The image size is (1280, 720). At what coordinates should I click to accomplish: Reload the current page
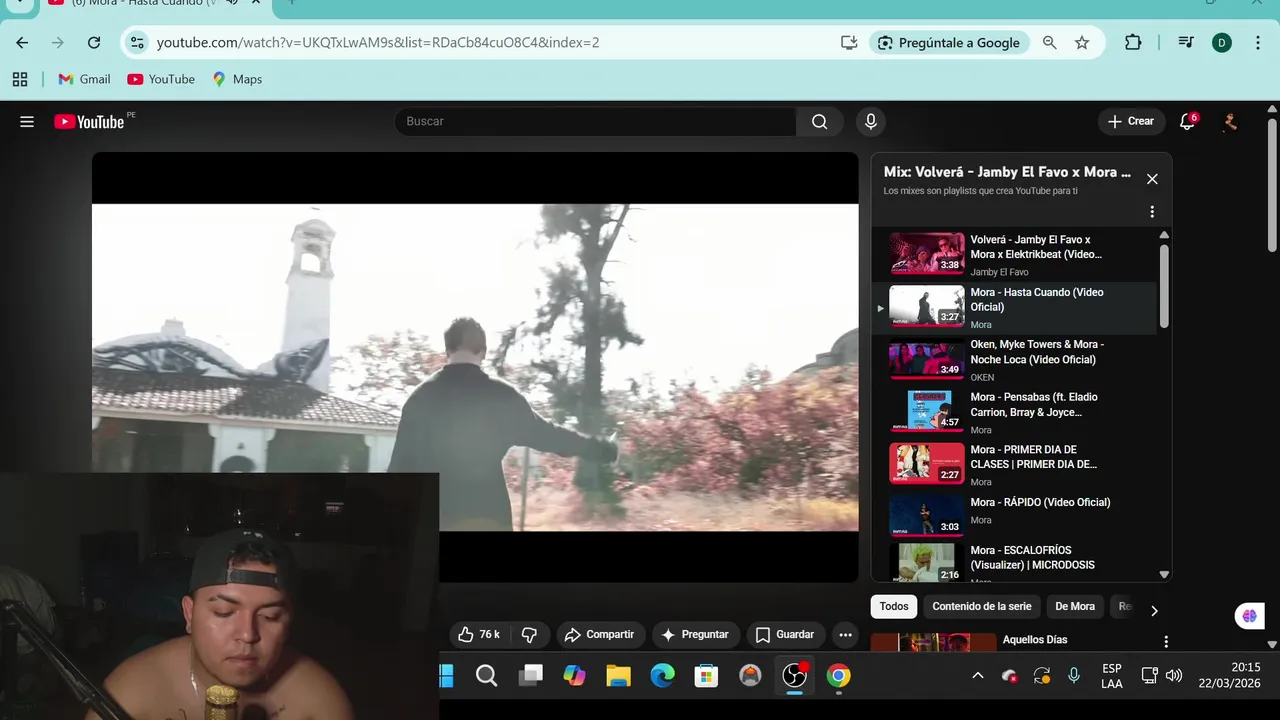(x=94, y=42)
